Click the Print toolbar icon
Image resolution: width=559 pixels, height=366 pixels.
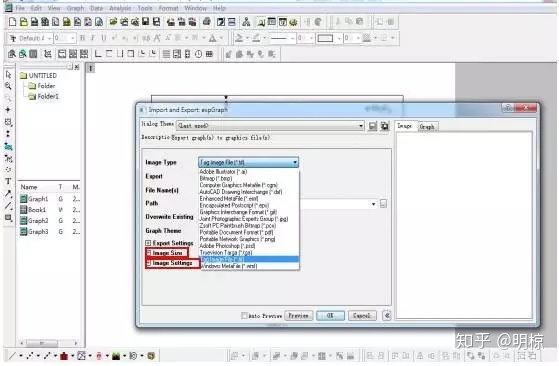pos(206,22)
